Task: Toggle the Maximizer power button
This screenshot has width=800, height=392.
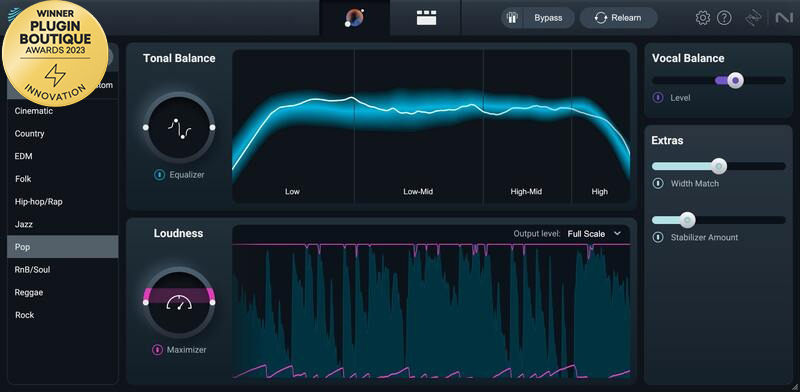Action: (158, 350)
